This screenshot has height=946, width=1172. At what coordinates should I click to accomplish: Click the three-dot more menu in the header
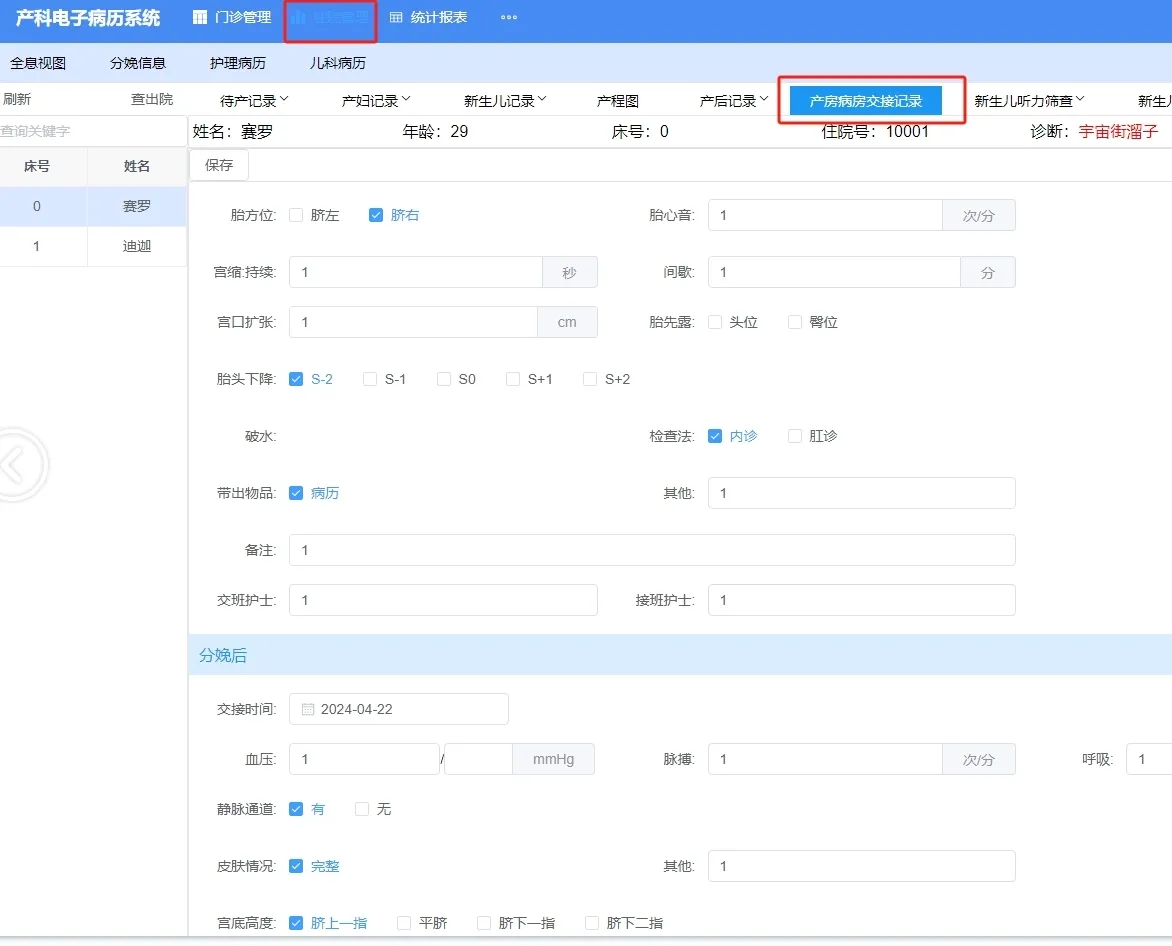pyautogui.click(x=509, y=17)
